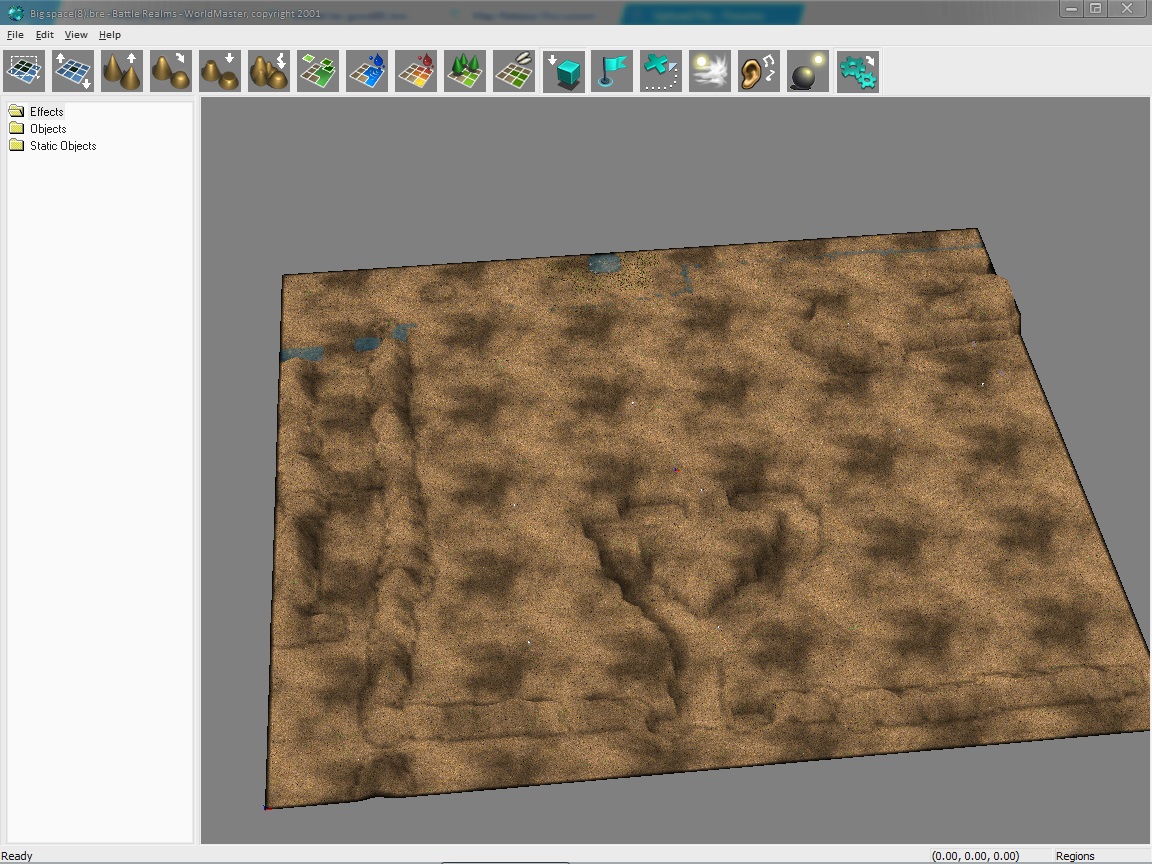This screenshot has height=864, width=1152.
Task: Click the WorldMaster app icon in title bar
Action: (15, 12)
